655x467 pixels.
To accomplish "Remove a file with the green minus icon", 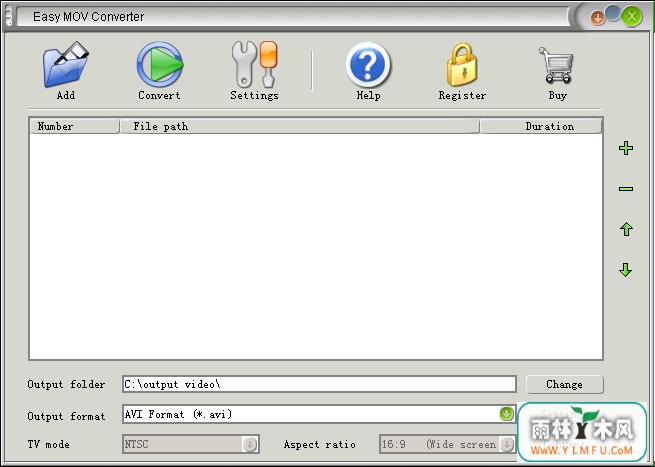I will point(626,189).
